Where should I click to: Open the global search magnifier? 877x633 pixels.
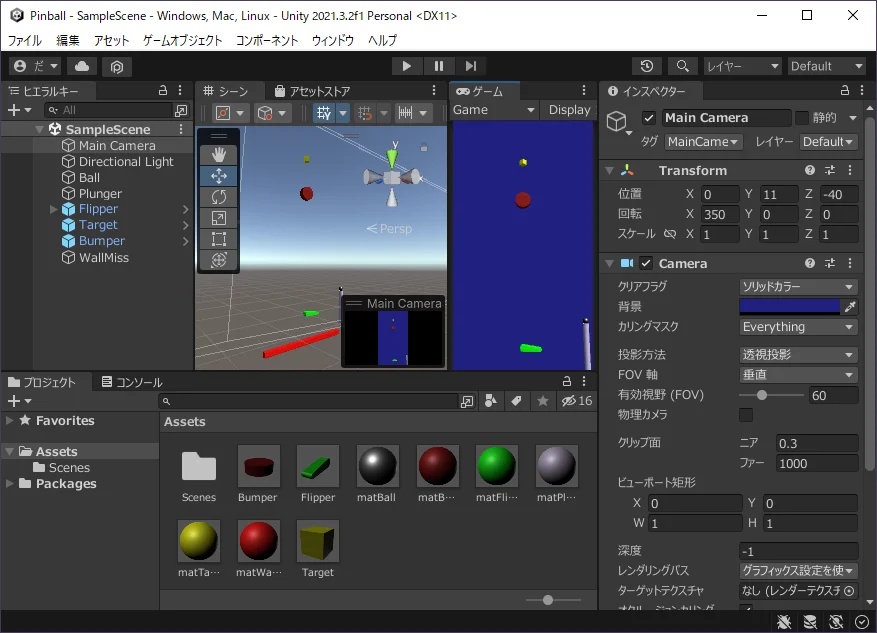pyautogui.click(x=682, y=67)
